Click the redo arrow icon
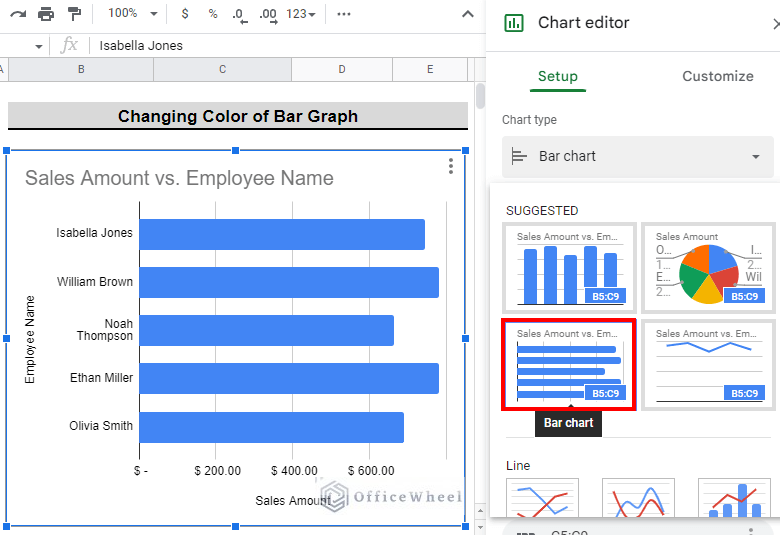This screenshot has height=535, width=780. pos(18,14)
